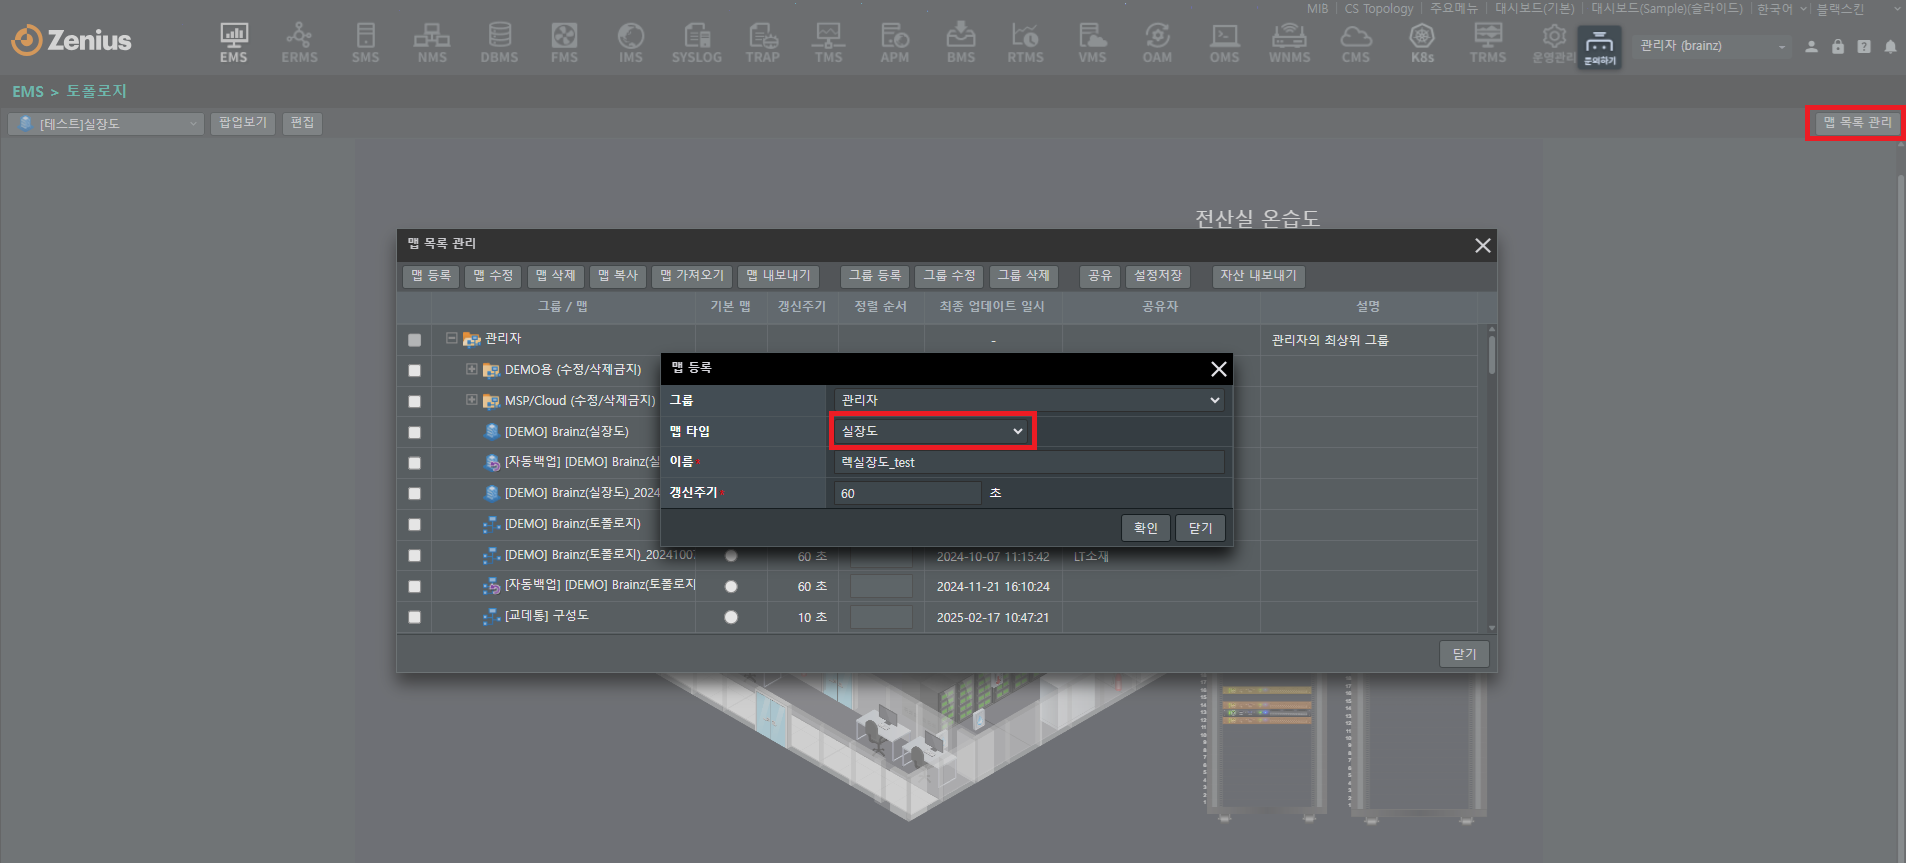Open the ERMS module icon
This screenshot has height=863, width=1906.
(299, 43)
